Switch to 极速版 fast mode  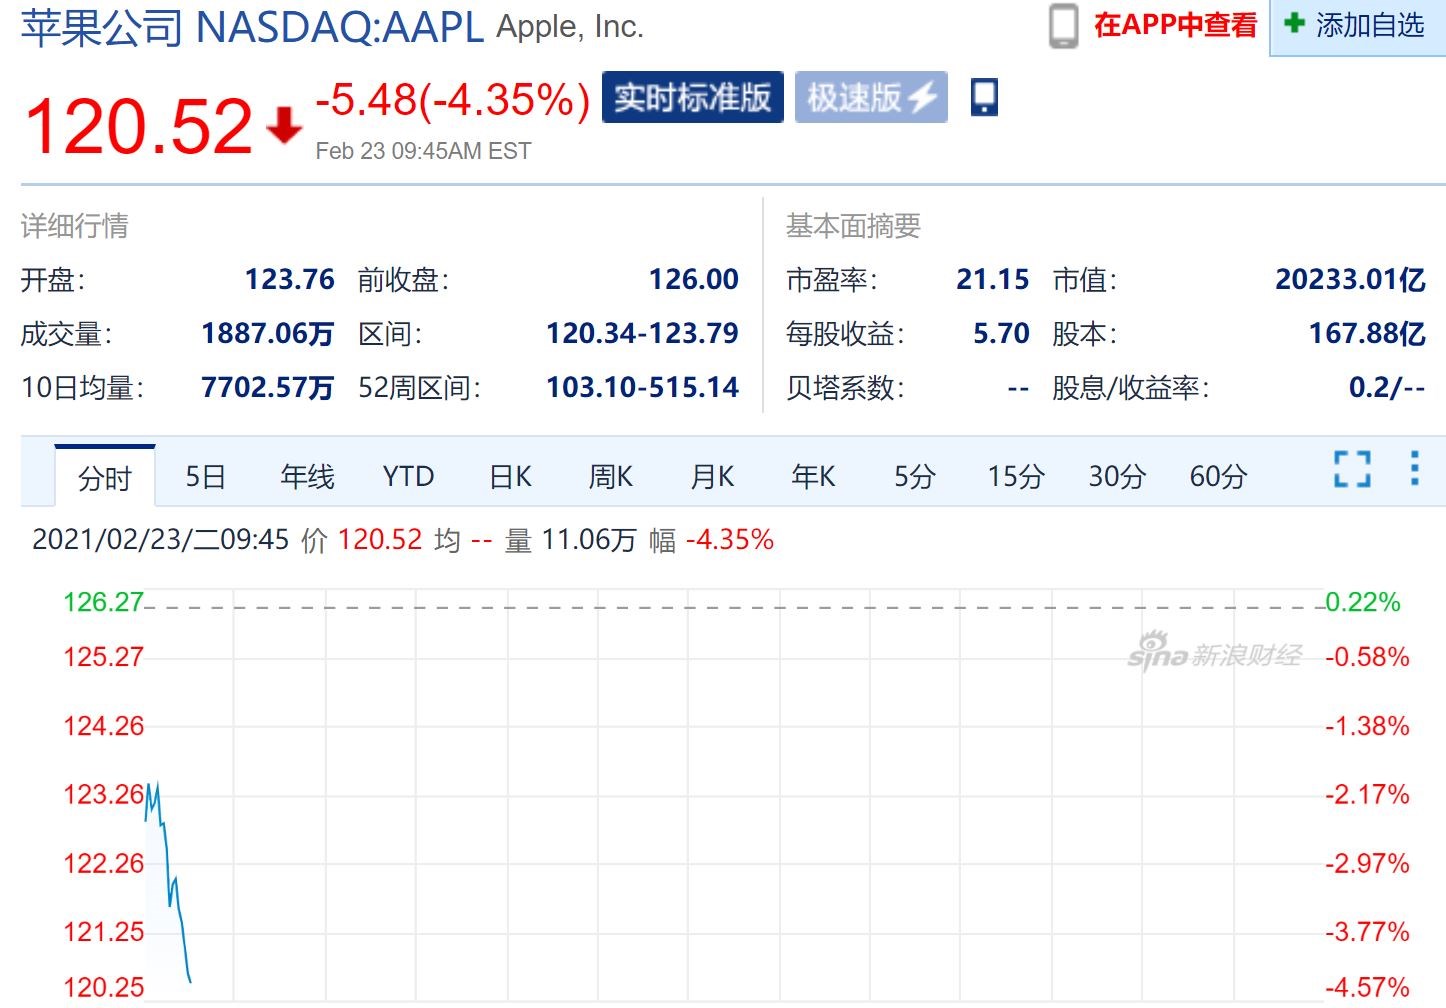(871, 97)
